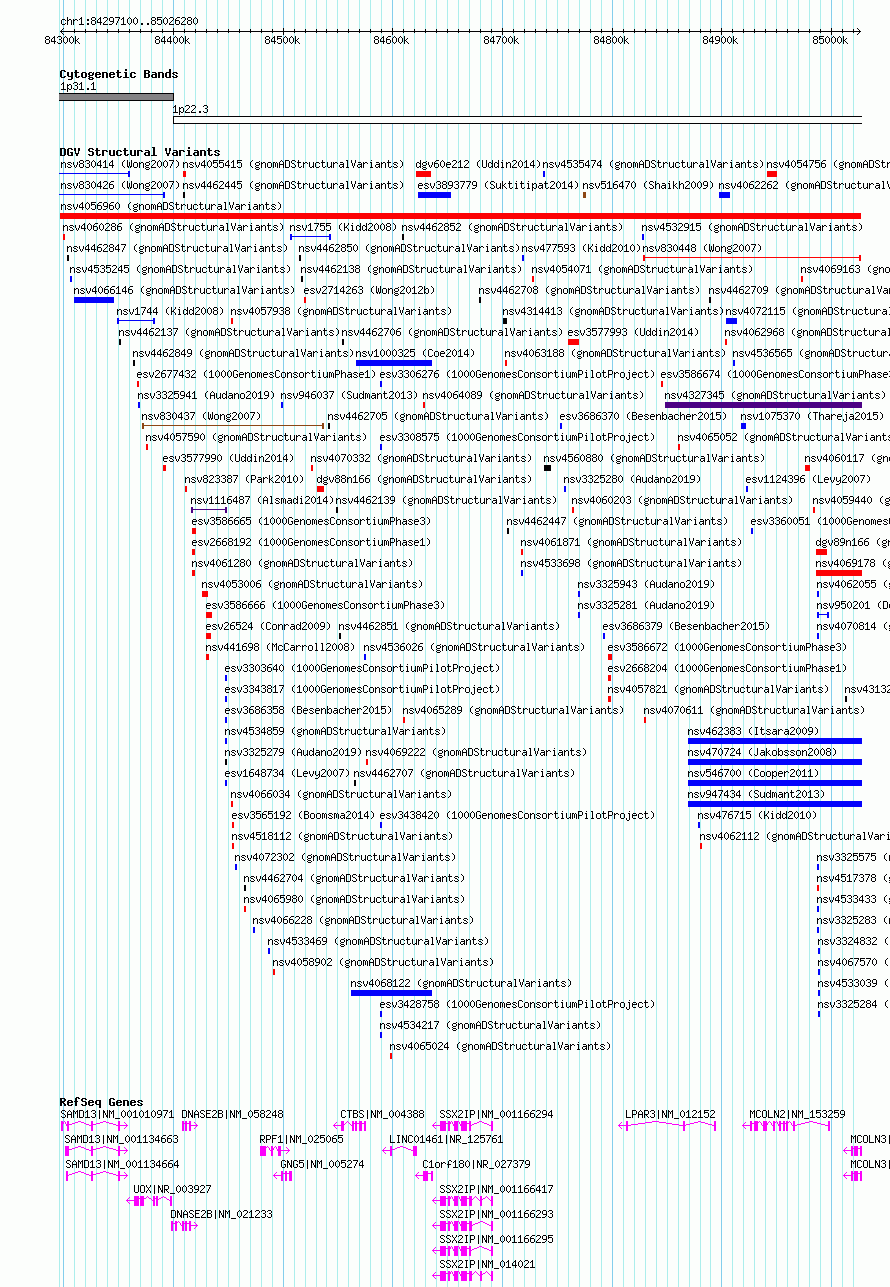
Task: Open gene SAMD13|NM_001010971
Action: 117,1114
